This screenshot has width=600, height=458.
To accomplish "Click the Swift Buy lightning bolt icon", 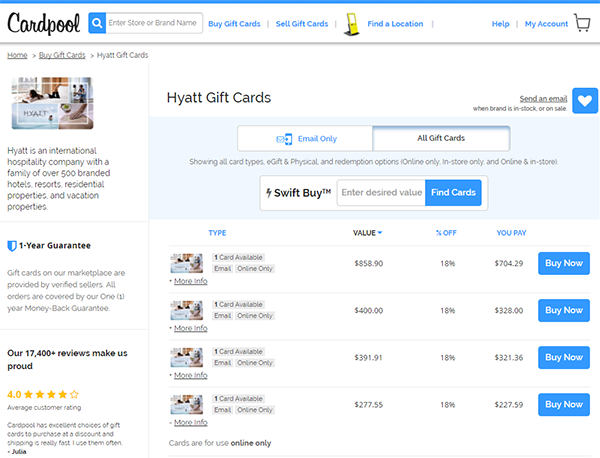I will tap(269, 193).
